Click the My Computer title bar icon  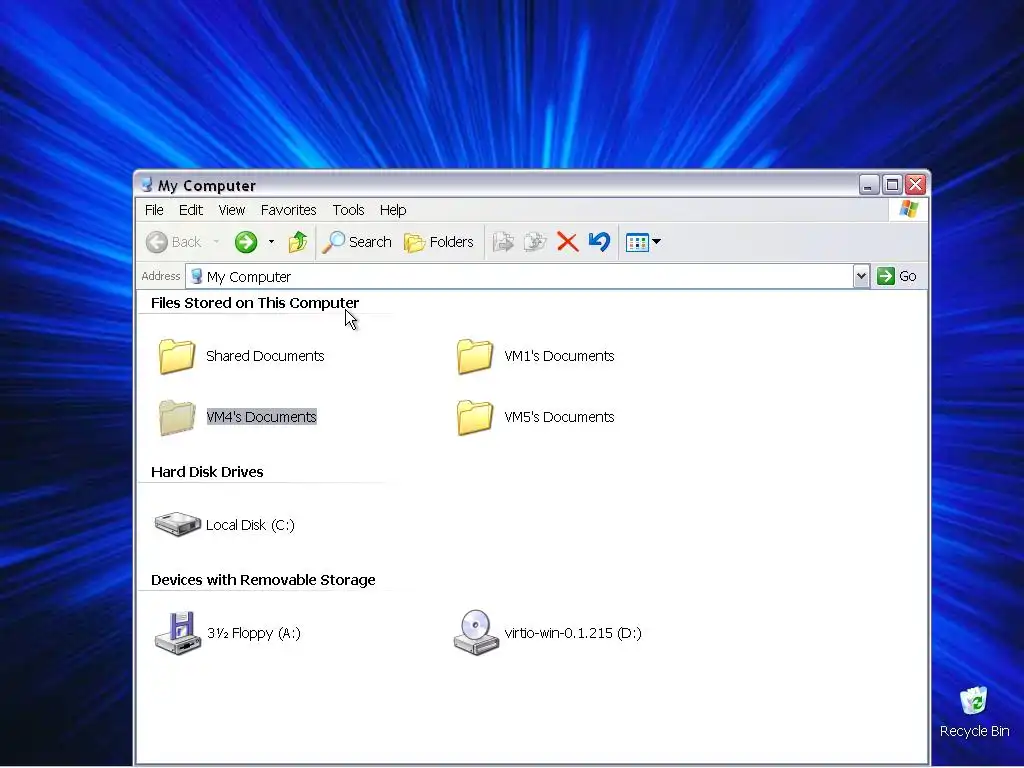point(147,185)
